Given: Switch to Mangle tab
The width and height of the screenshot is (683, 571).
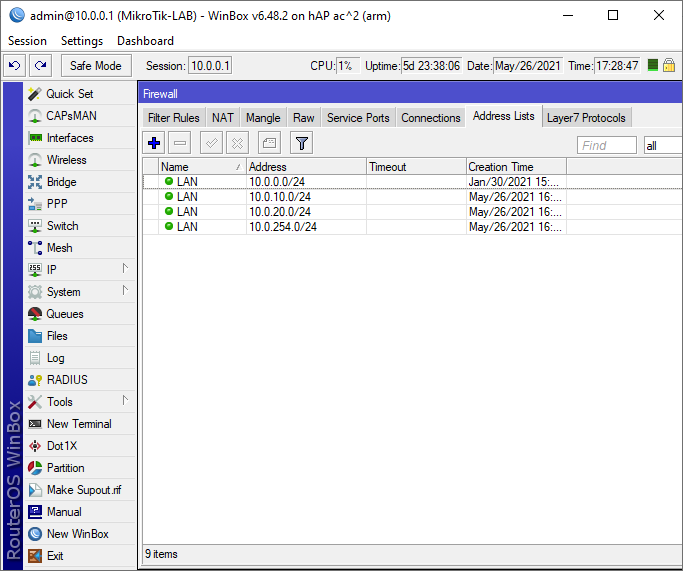Looking at the screenshot, I should coord(263,118).
